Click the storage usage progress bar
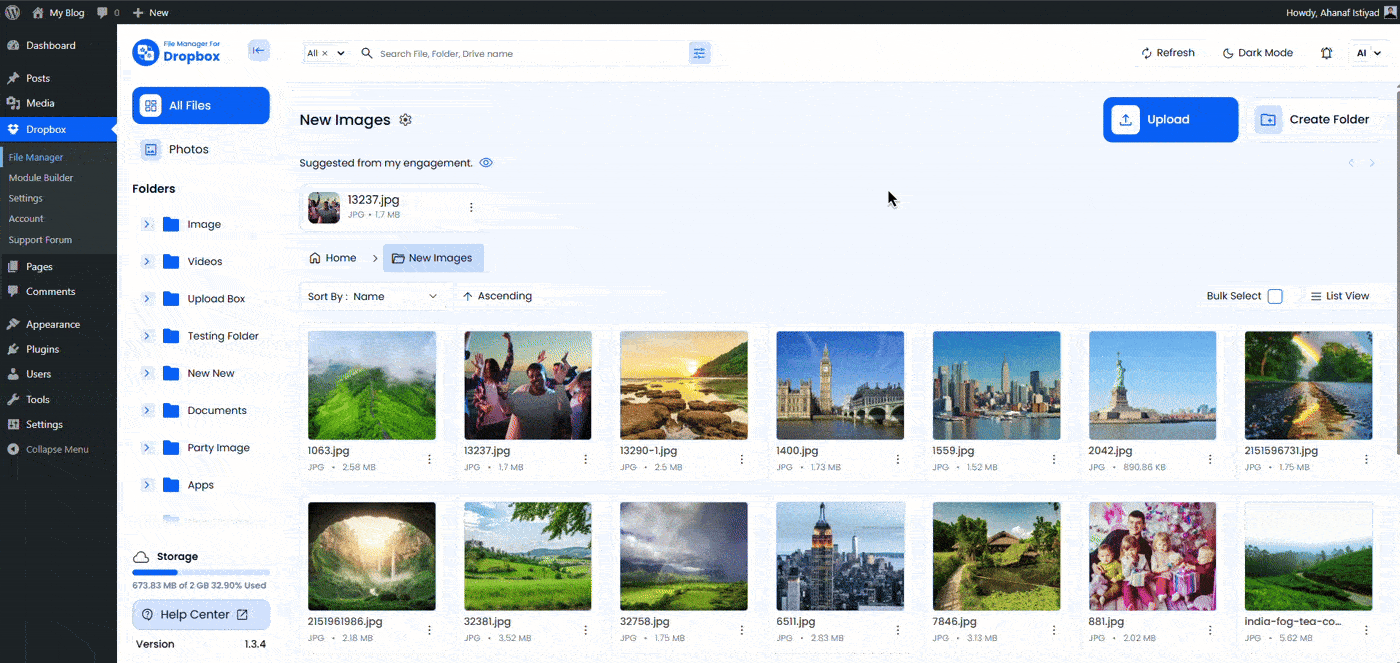Viewport: 1400px width, 663px height. [x=200, y=572]
